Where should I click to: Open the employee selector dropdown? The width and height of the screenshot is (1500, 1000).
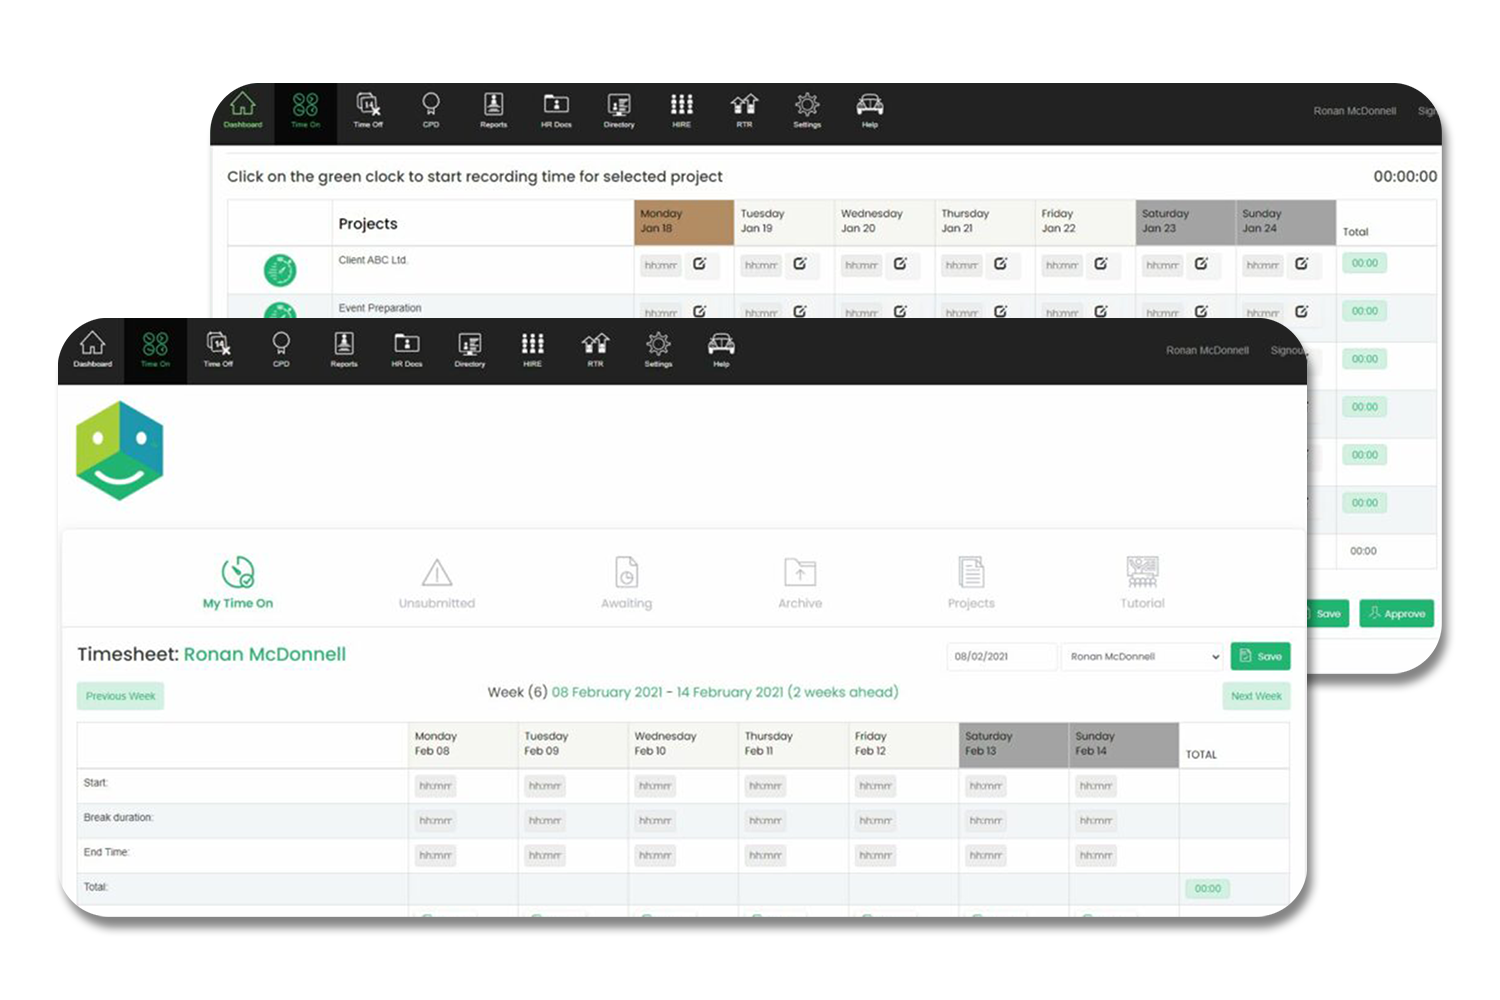pos(1141,656)
